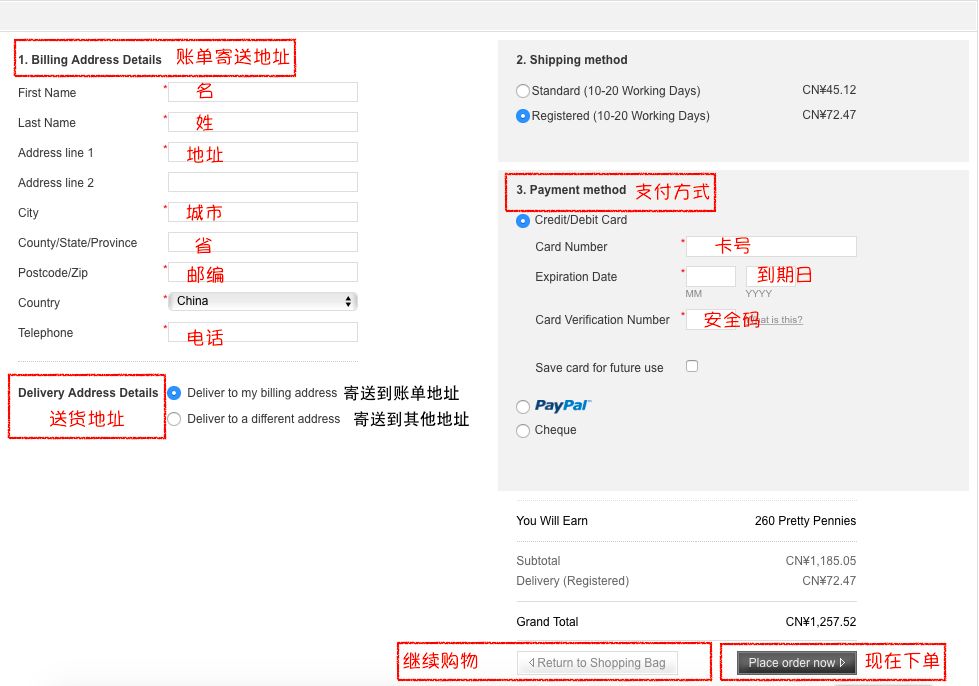Image resolution: width=979 pixels, height=686 pixels.
Task: Choose Credit/Debit Card payment option
Action: 521,221
